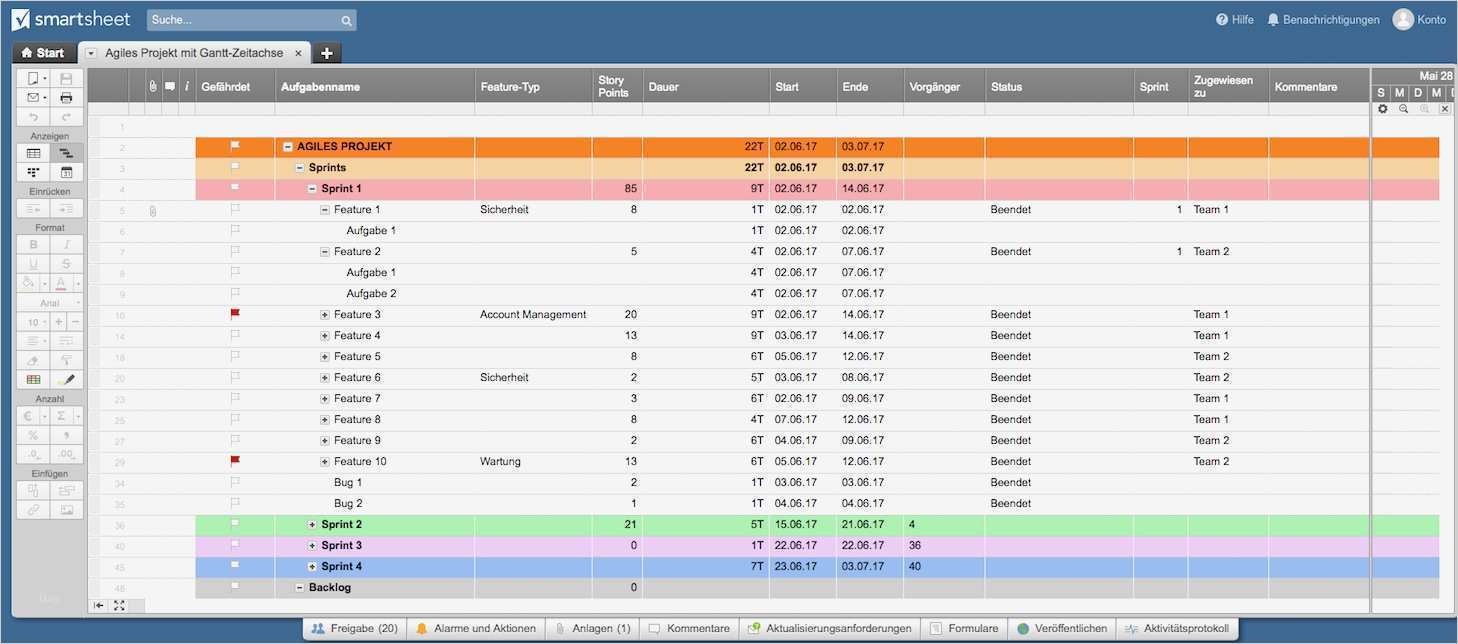
Task: Open the email send dropdown icon
Action: (x=33, y=97)
